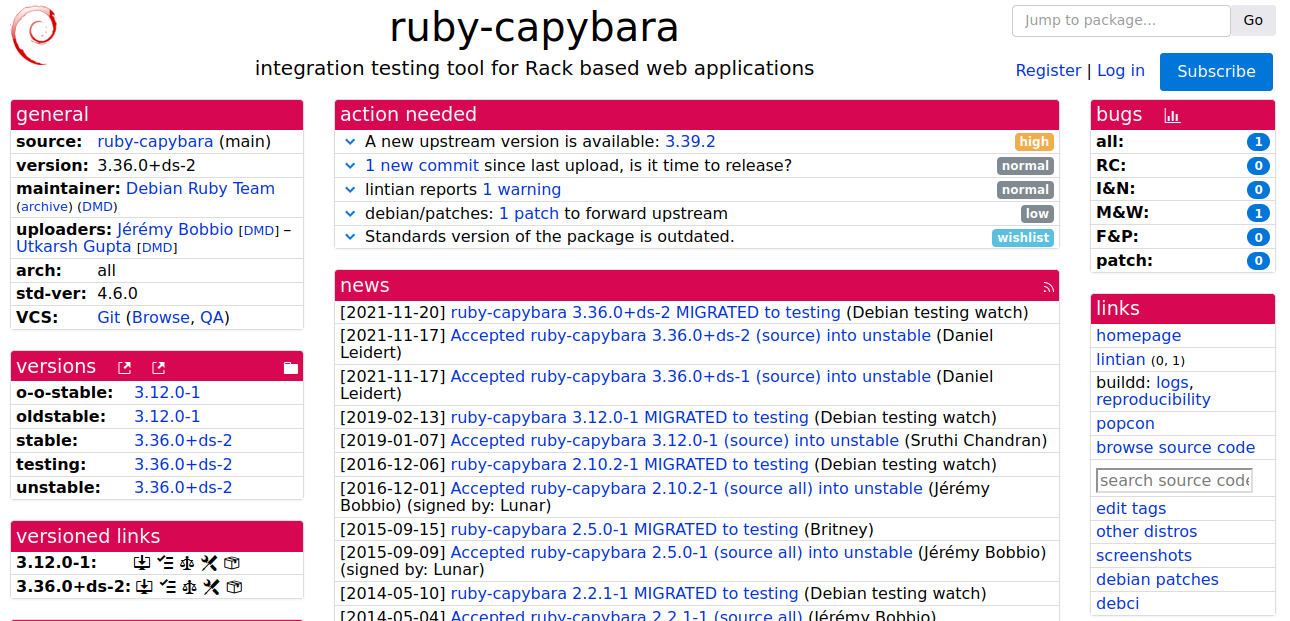Download the .dsc file for 3.36.0+ds-2
This screenshot has height=621, width=1290.
point(143,587)
